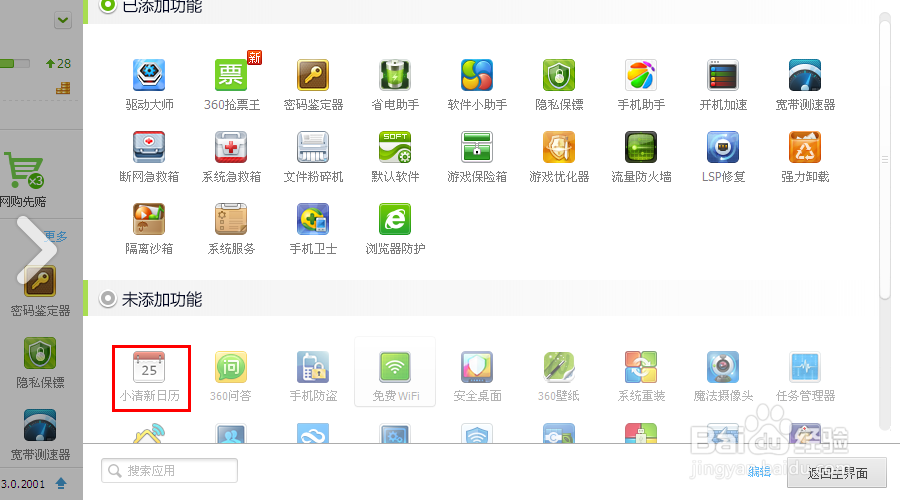The height and width of the screenshot is (500, 900).
Task: Add 系统重装 function
Action: click(x=641, y=377)
